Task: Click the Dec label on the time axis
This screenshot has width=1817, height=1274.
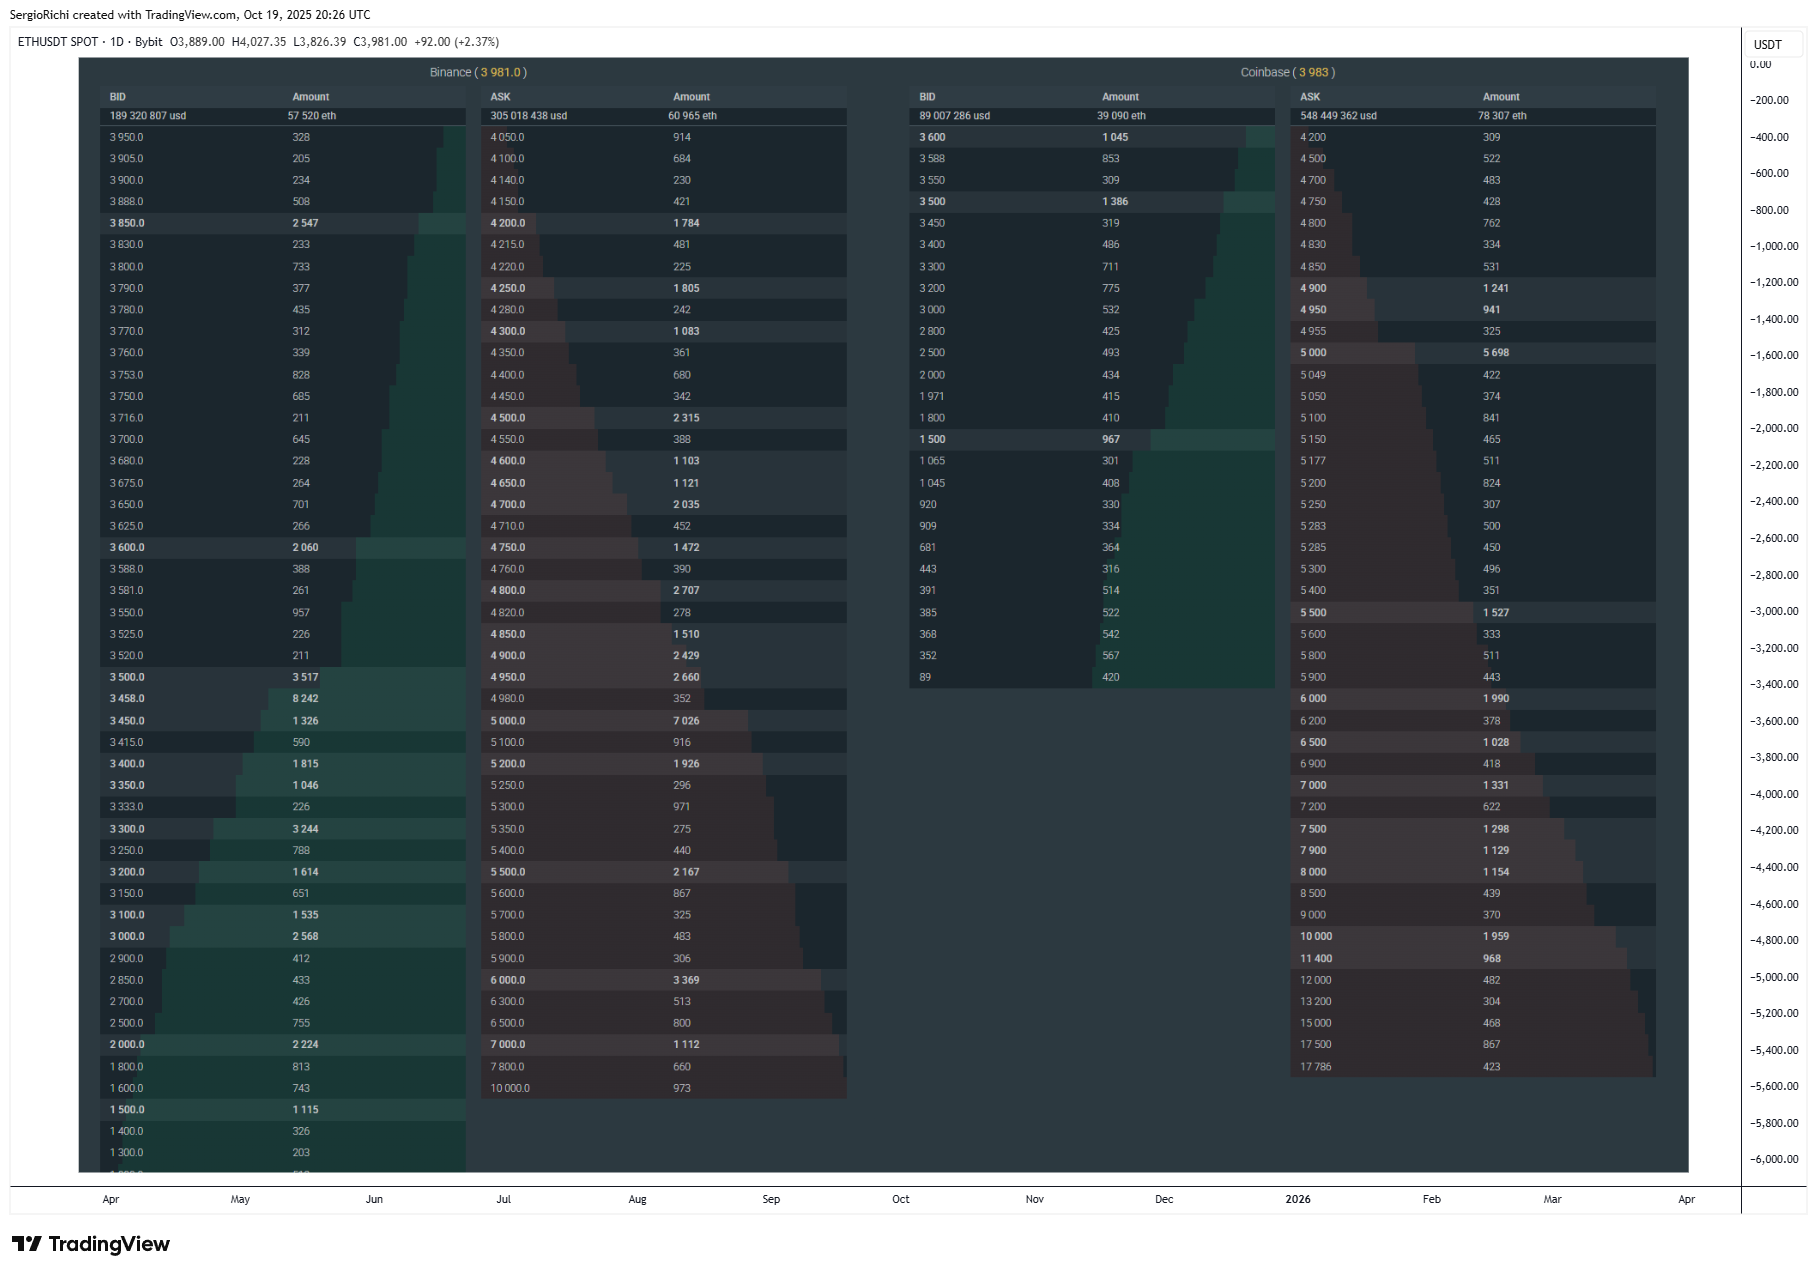Action: pyautogui.click(x=1165, y=1199)
